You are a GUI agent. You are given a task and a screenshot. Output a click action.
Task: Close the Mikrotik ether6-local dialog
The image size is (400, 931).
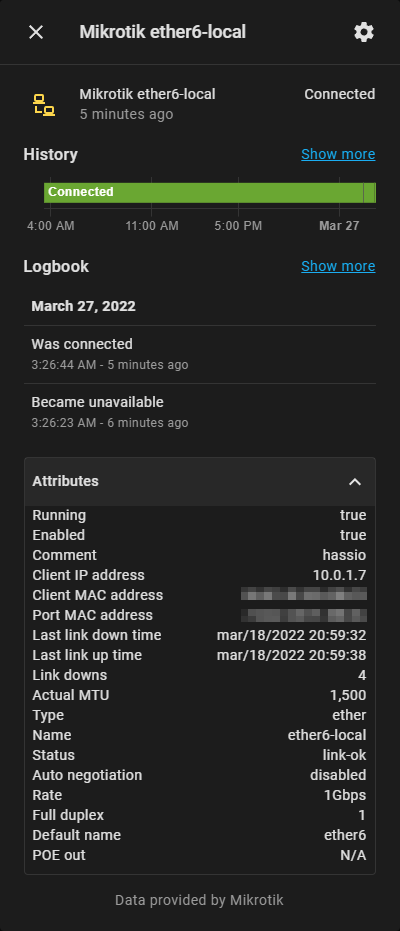coord(36,32)
